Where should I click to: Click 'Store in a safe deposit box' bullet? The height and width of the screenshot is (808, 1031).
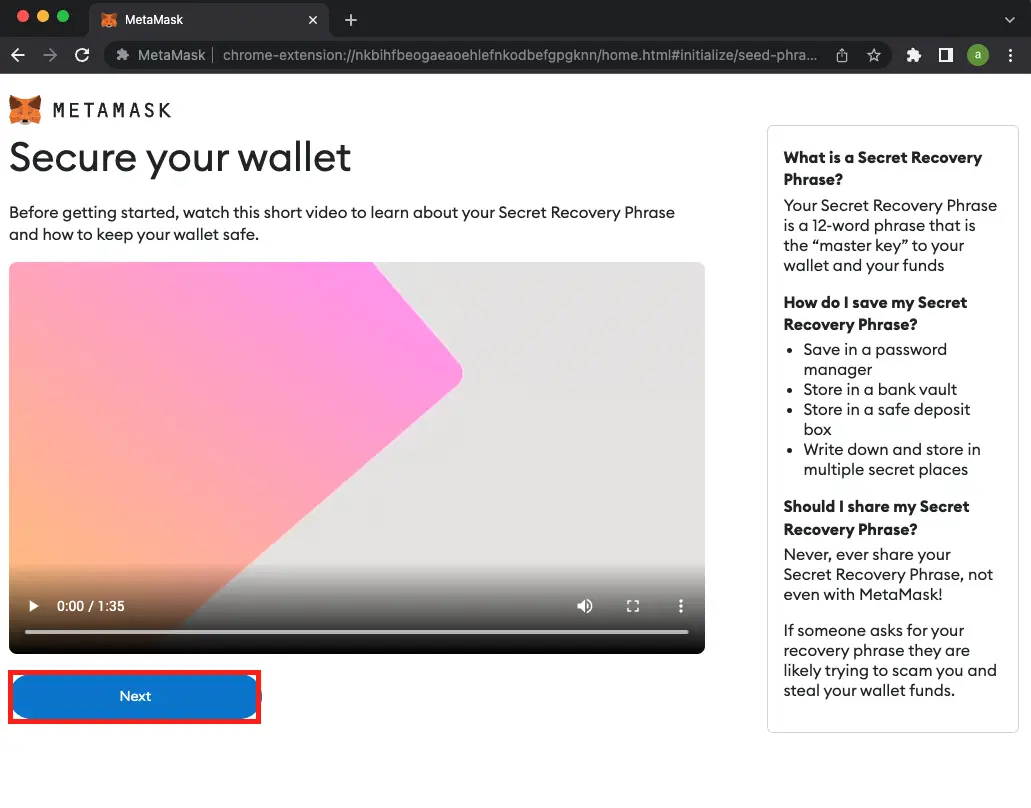[886, 419]
